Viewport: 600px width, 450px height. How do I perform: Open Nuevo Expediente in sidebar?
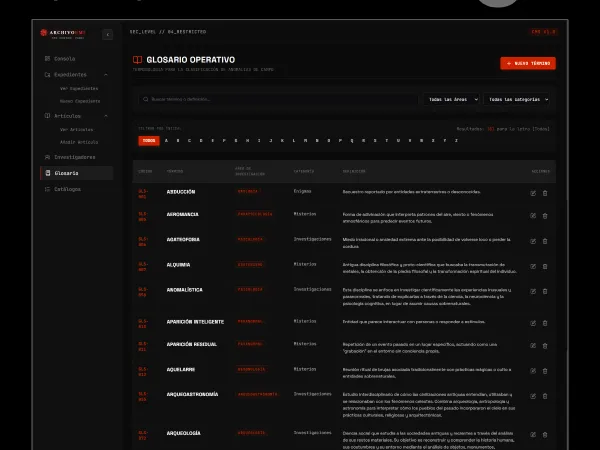click(80, 101)
